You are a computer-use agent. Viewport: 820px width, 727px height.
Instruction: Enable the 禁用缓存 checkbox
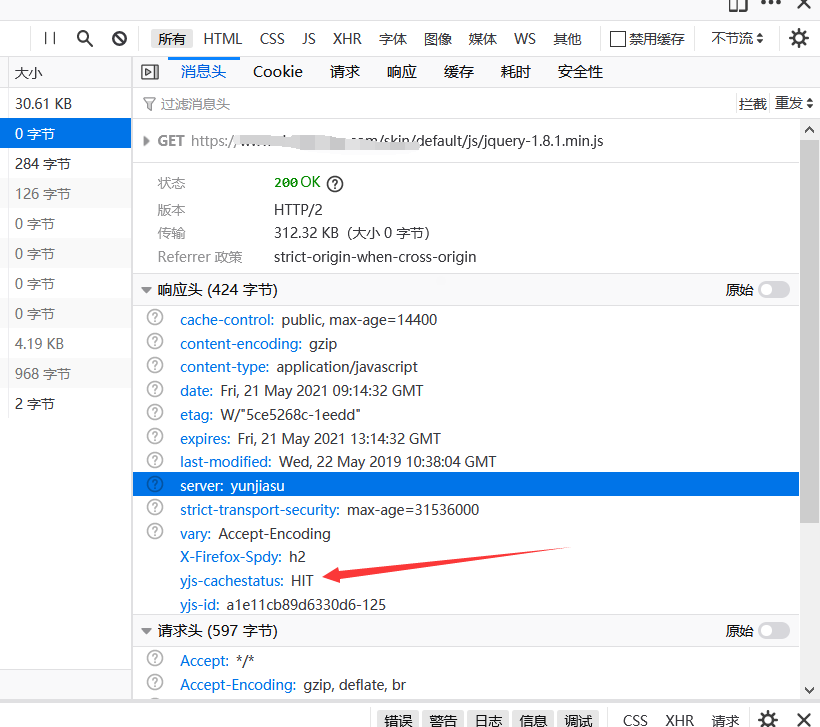(x=618, y=39)
